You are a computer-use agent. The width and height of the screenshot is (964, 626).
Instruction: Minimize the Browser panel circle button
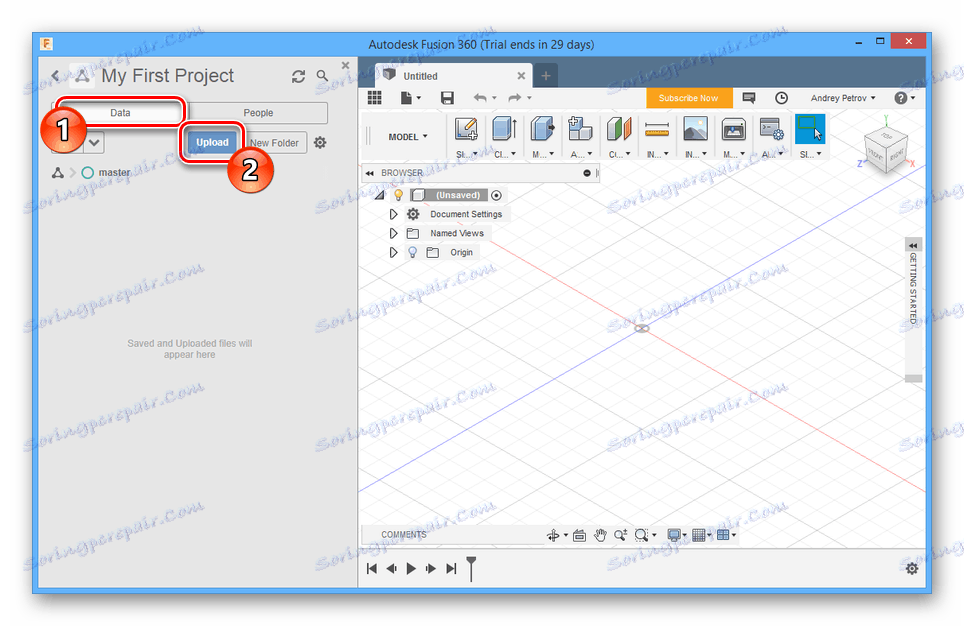(587, 173)
